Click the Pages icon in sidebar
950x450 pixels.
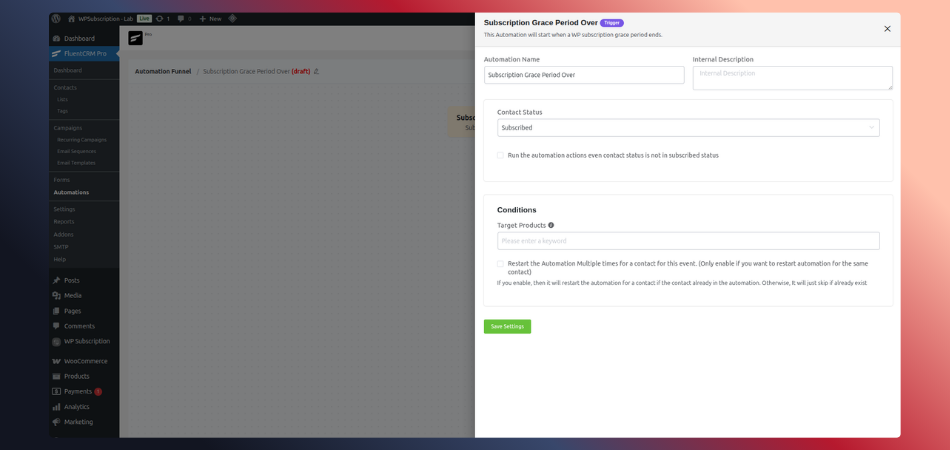56,311
